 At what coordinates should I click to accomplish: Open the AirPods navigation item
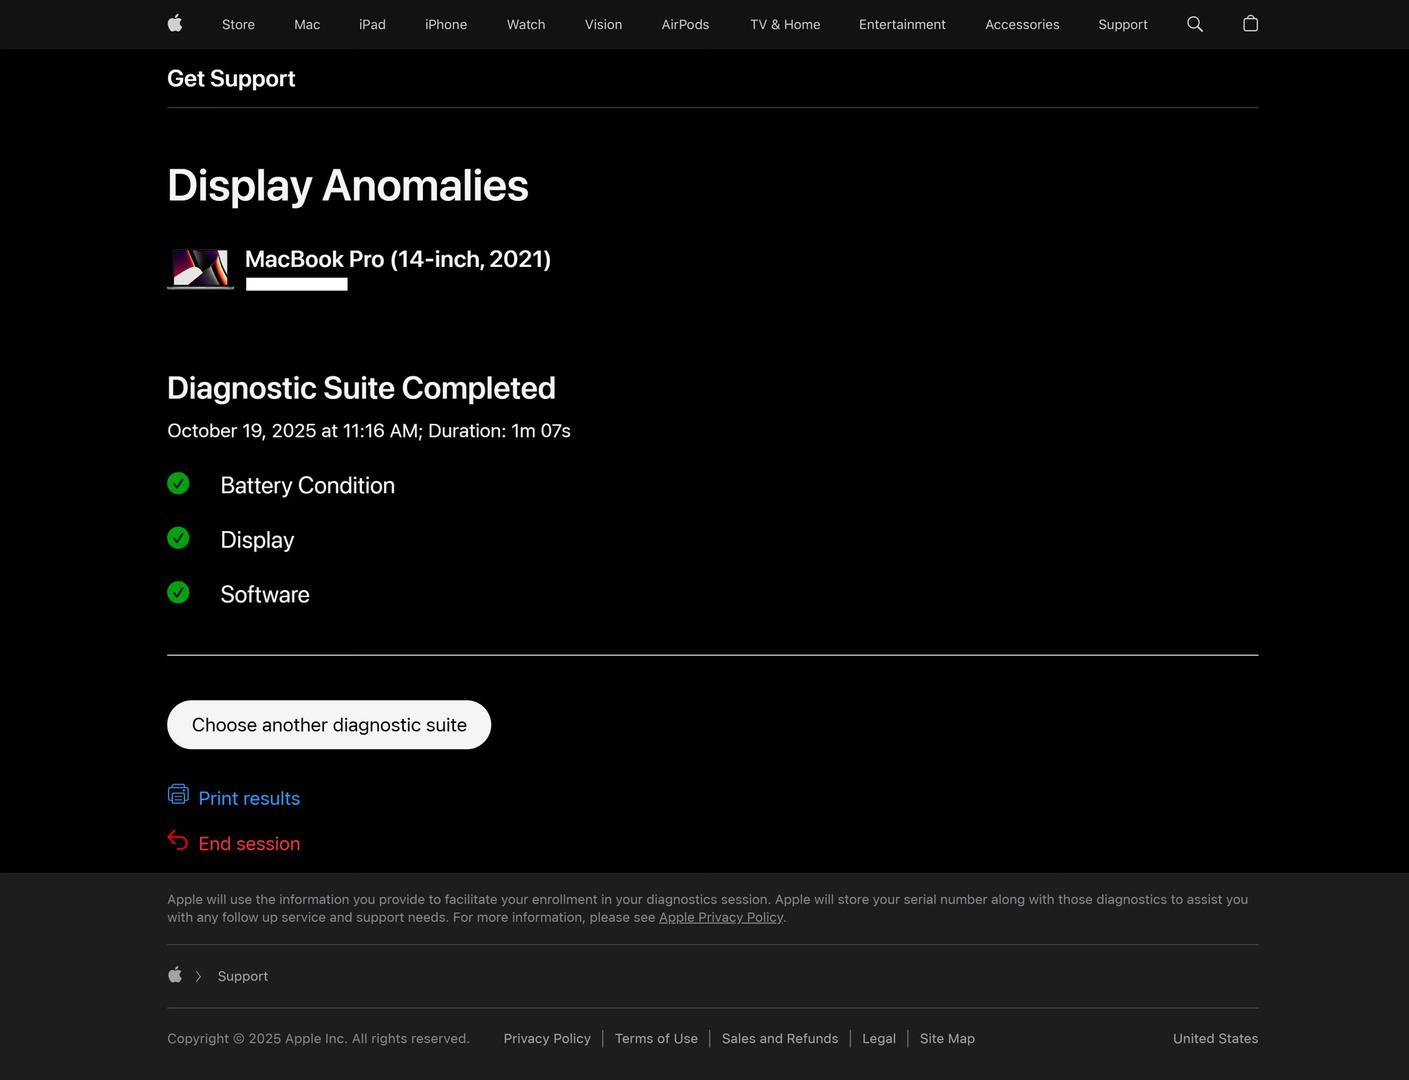point(685,25)
